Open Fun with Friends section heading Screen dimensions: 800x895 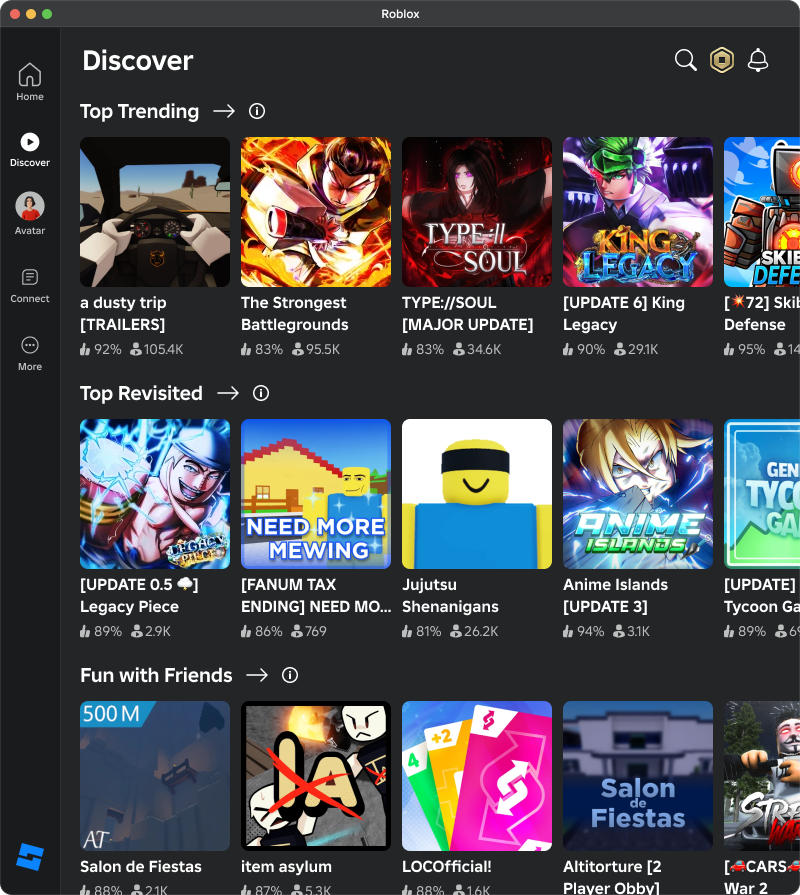coord(156,675)
